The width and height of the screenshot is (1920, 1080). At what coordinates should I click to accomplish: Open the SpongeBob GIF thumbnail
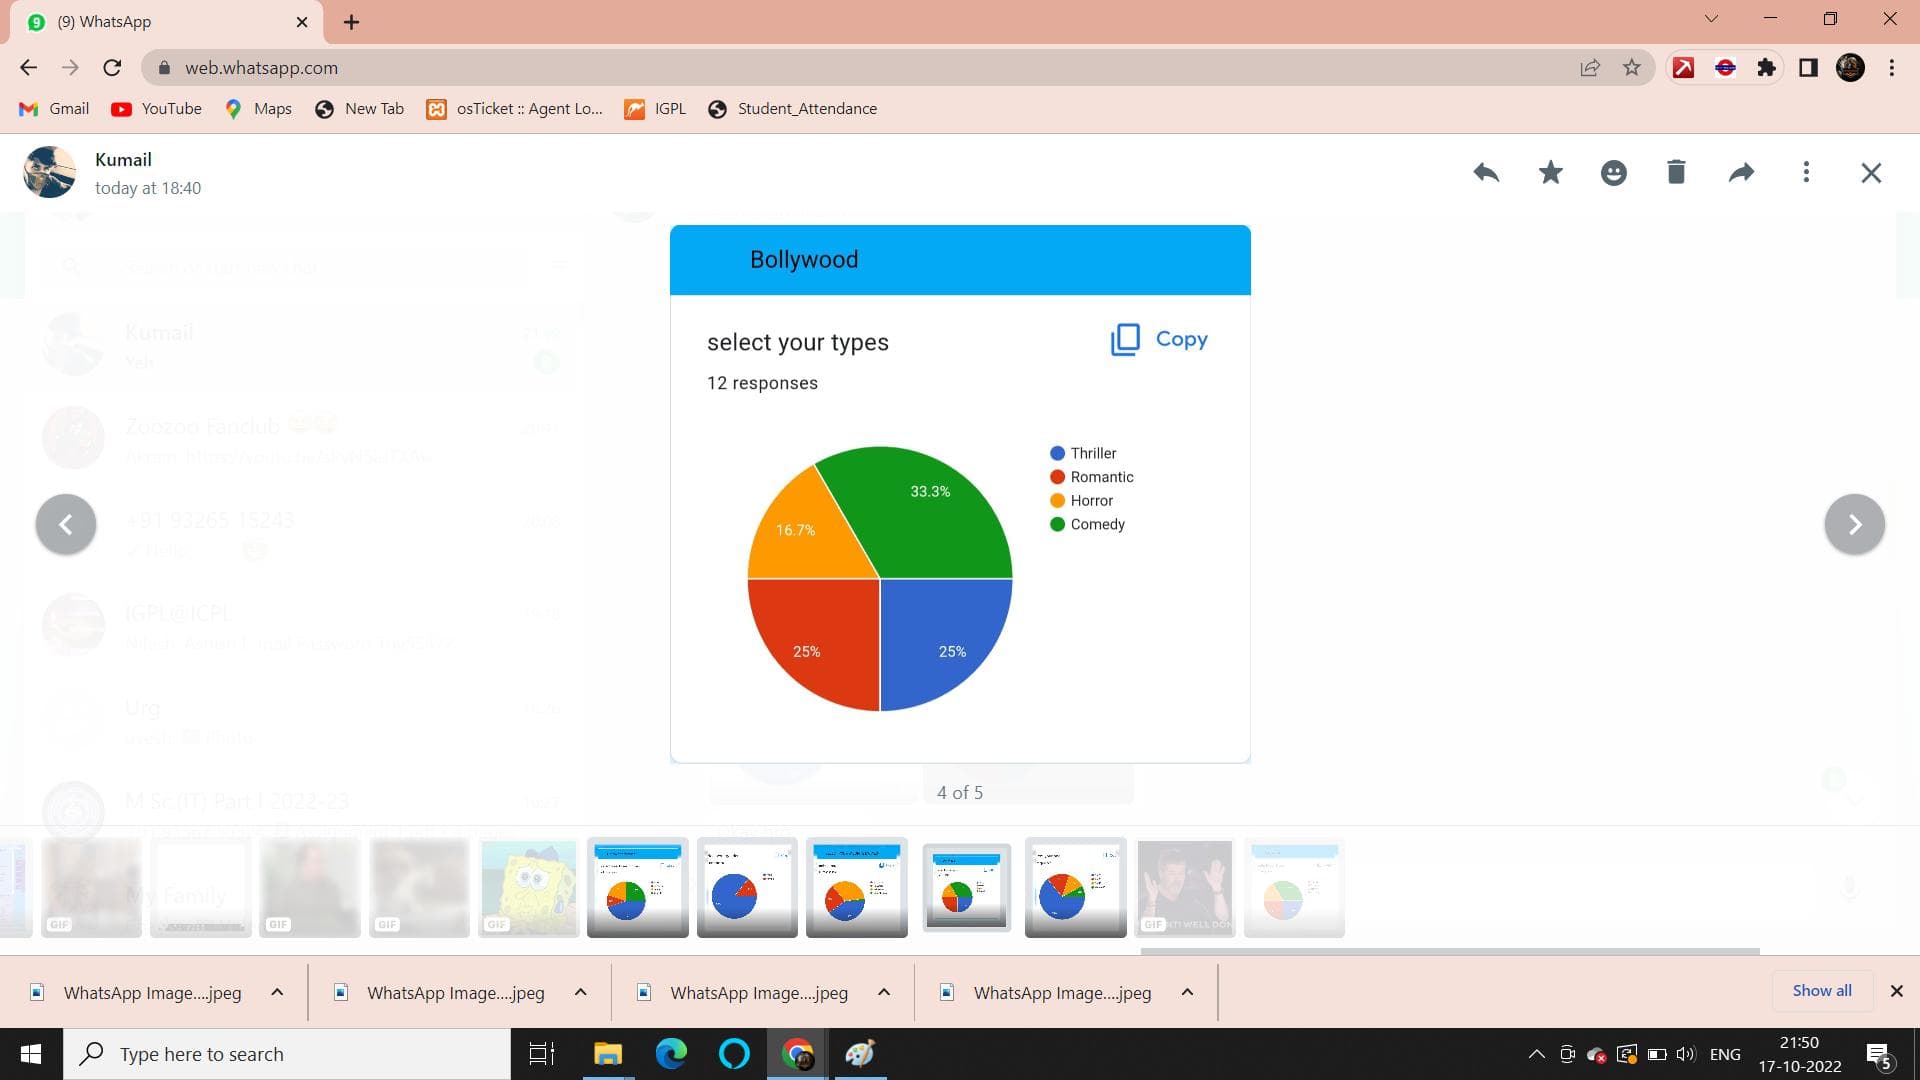528,887
